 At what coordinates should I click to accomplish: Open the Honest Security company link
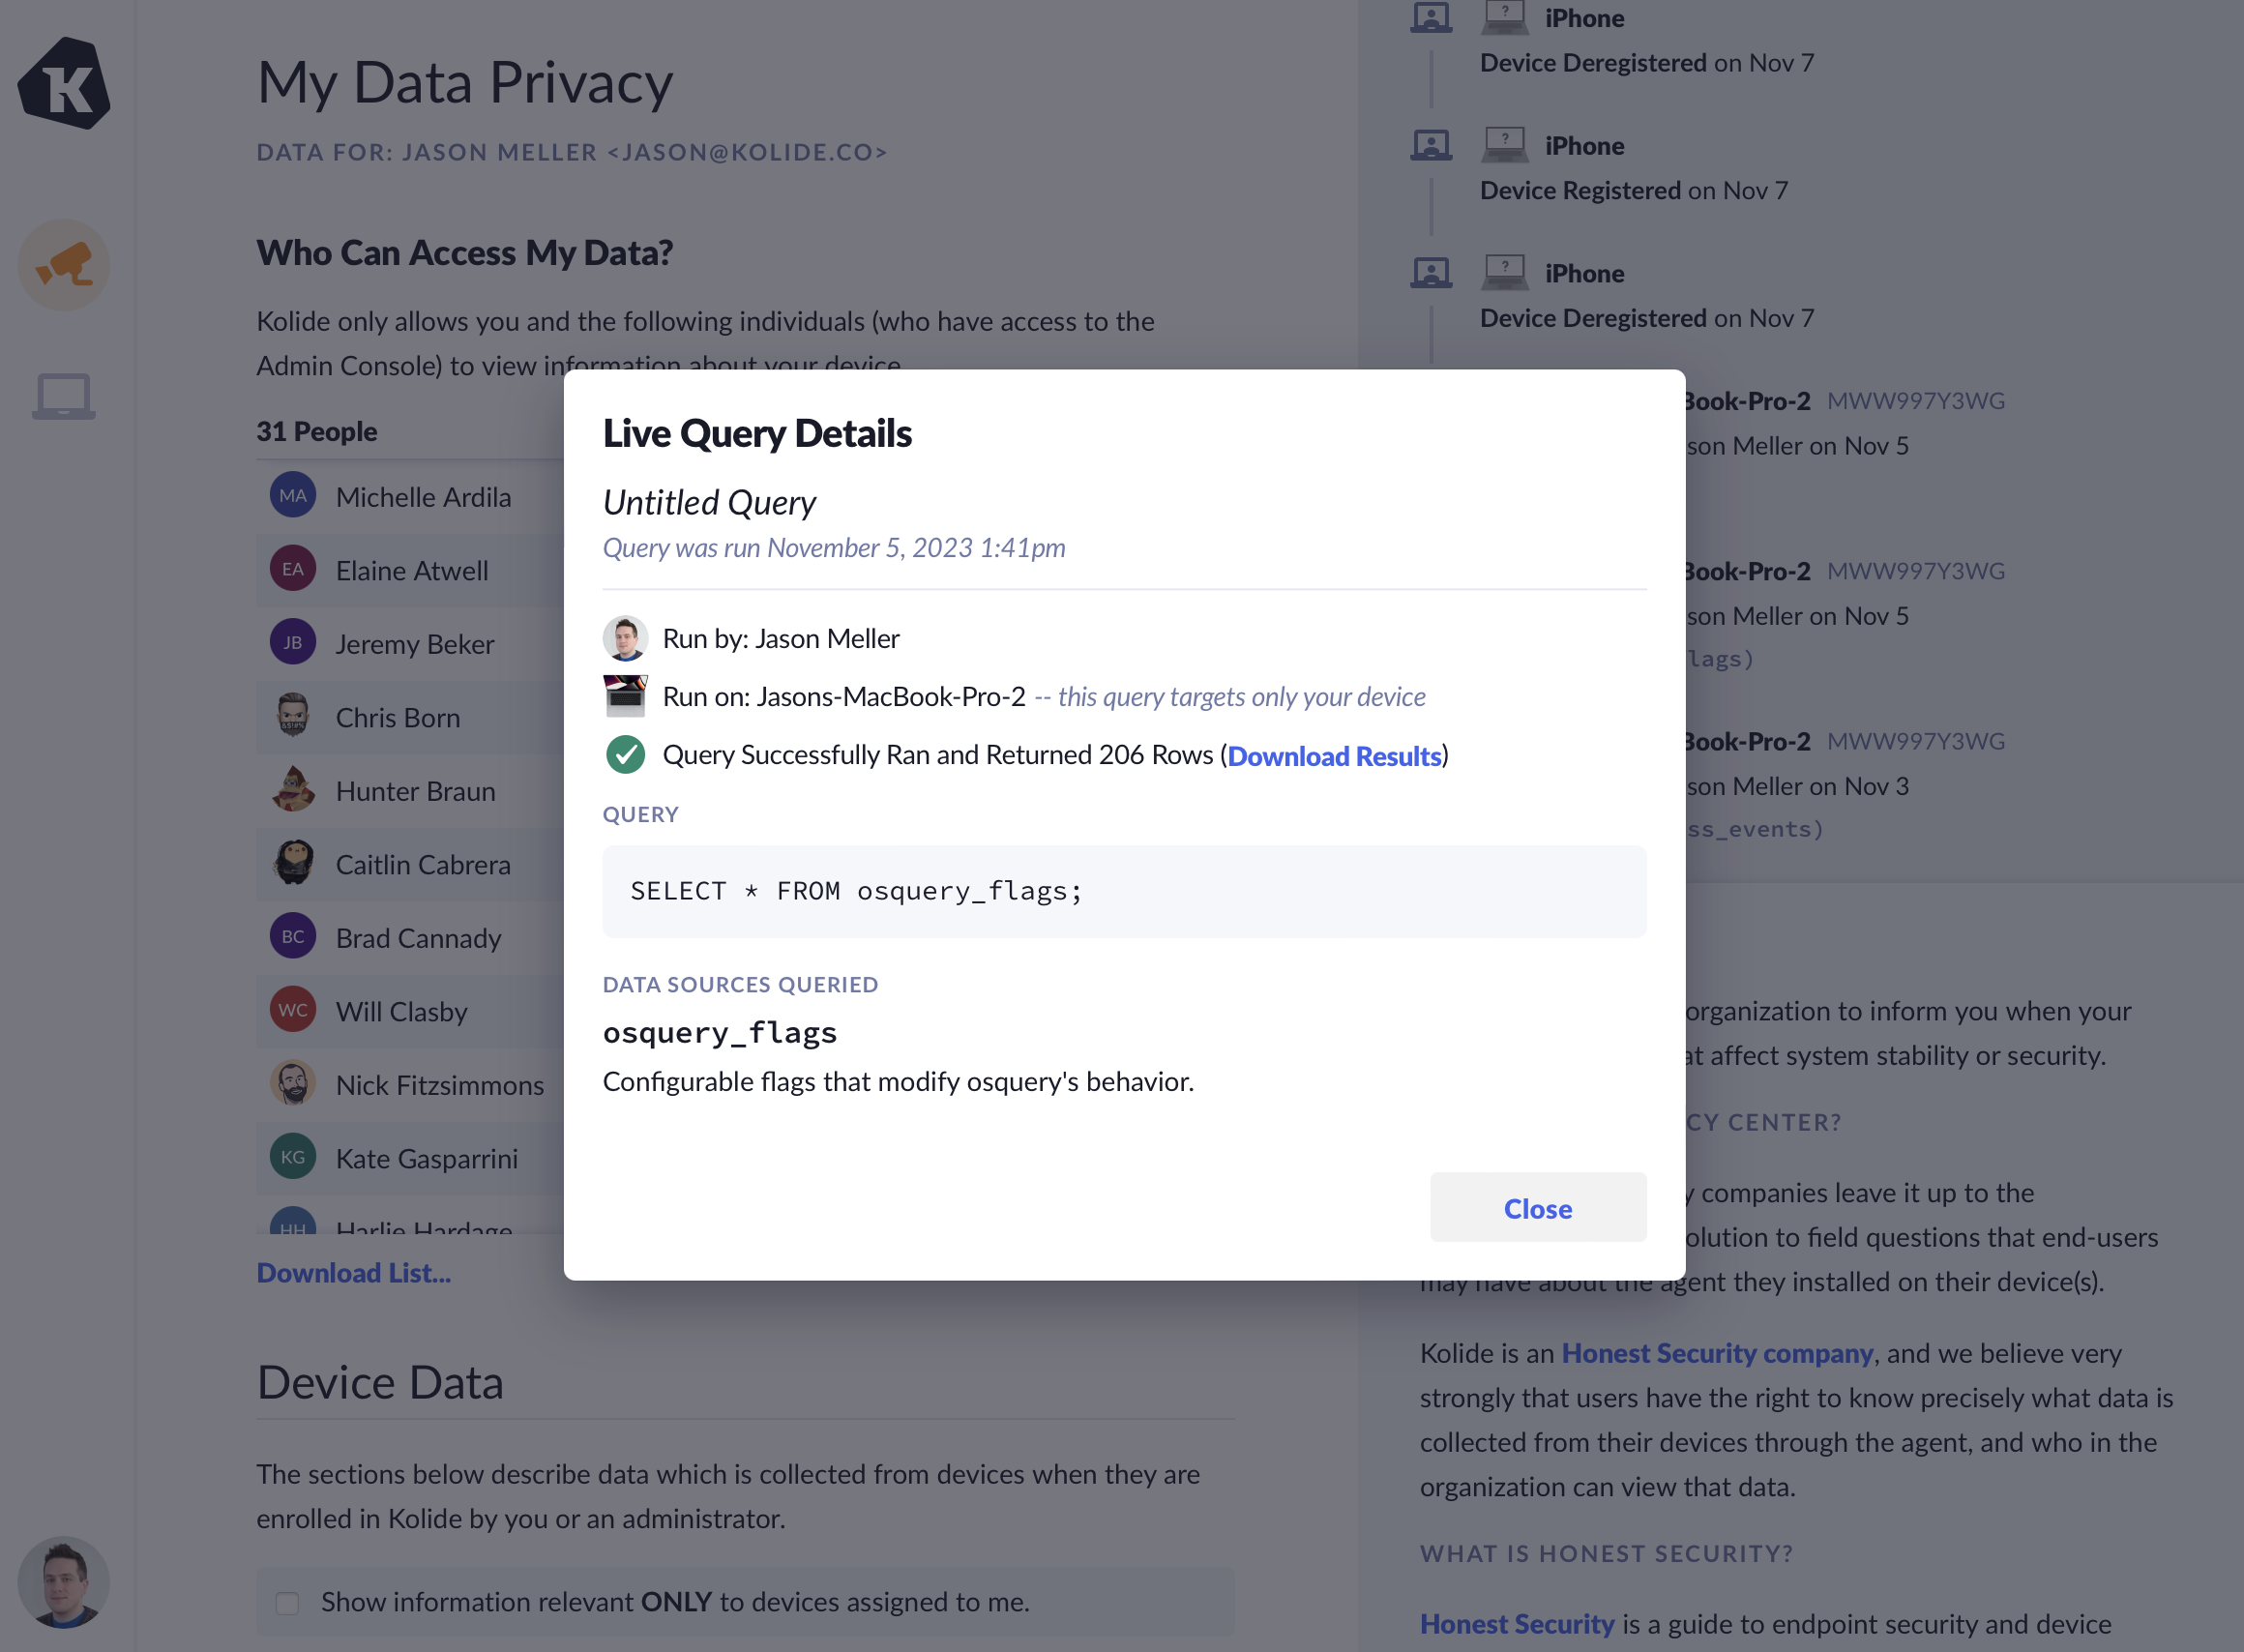[x=1716, y=1353]
